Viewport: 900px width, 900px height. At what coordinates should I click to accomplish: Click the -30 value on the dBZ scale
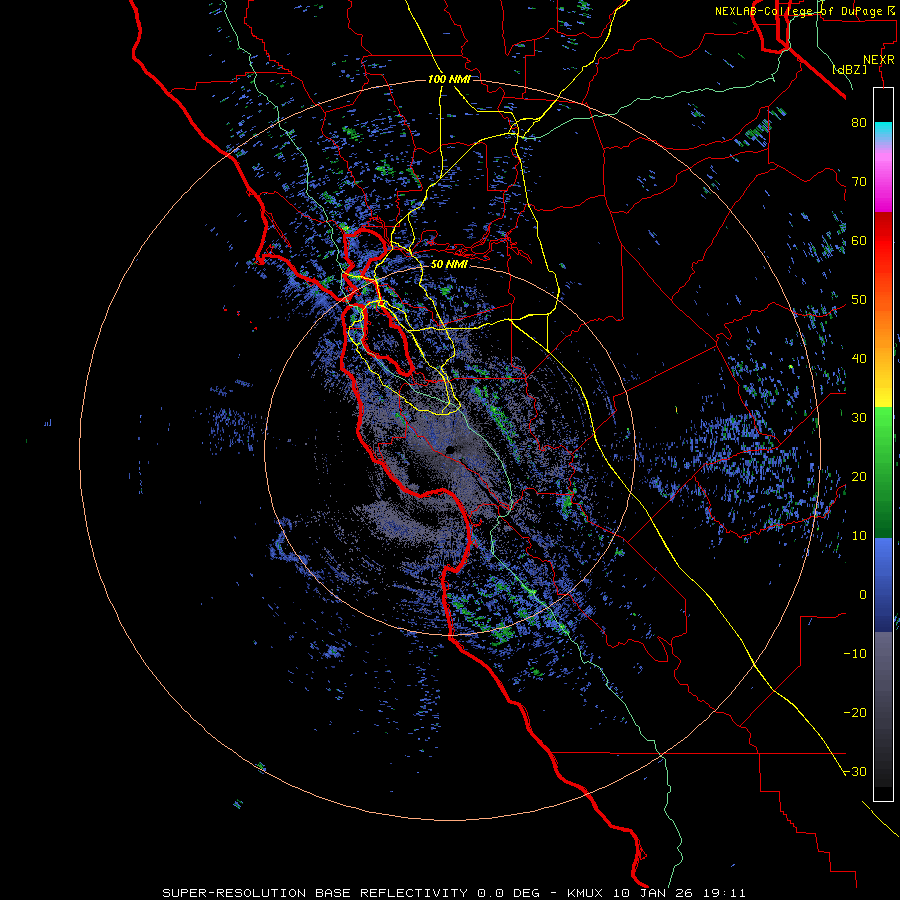point(855,771)
